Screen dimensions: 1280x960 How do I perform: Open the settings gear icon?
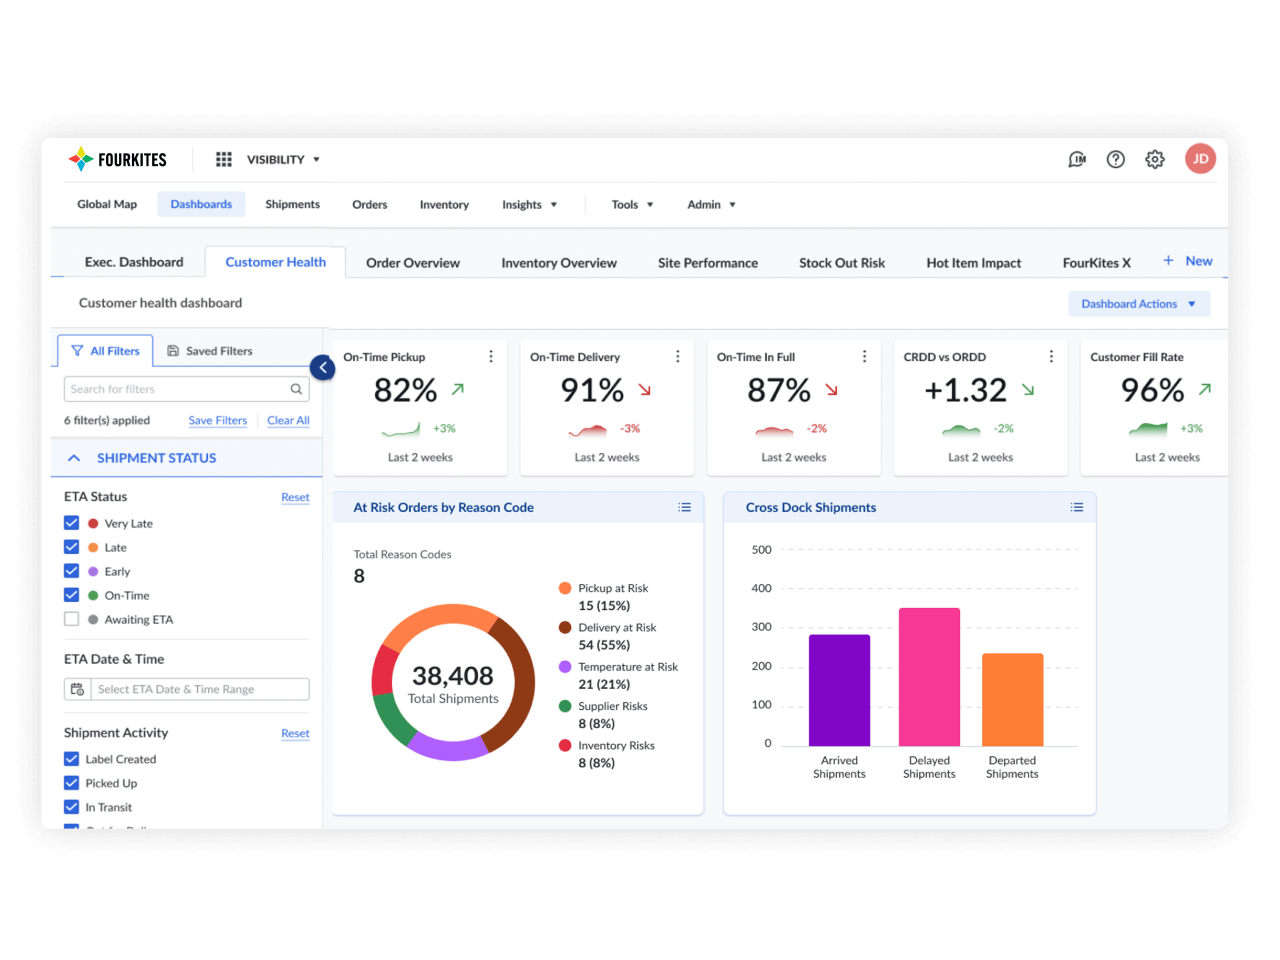coord(1155,159)
